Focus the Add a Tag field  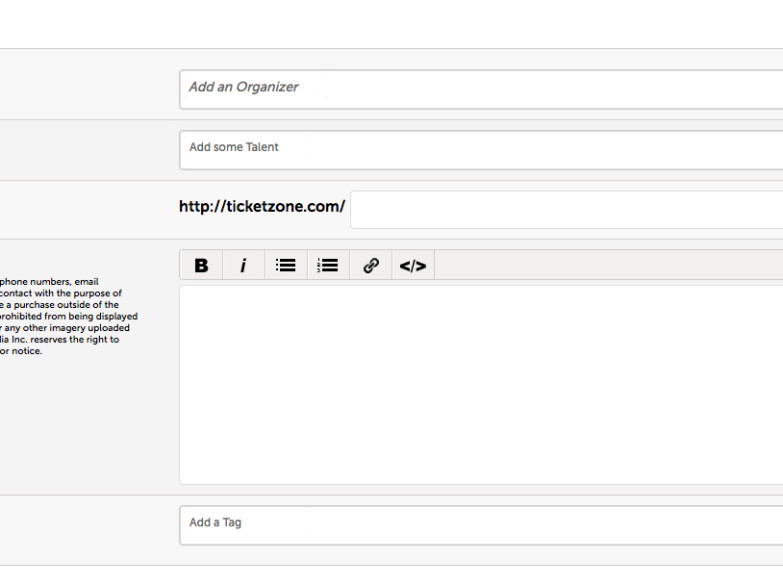pyautogui.click(x=481, y=525)
